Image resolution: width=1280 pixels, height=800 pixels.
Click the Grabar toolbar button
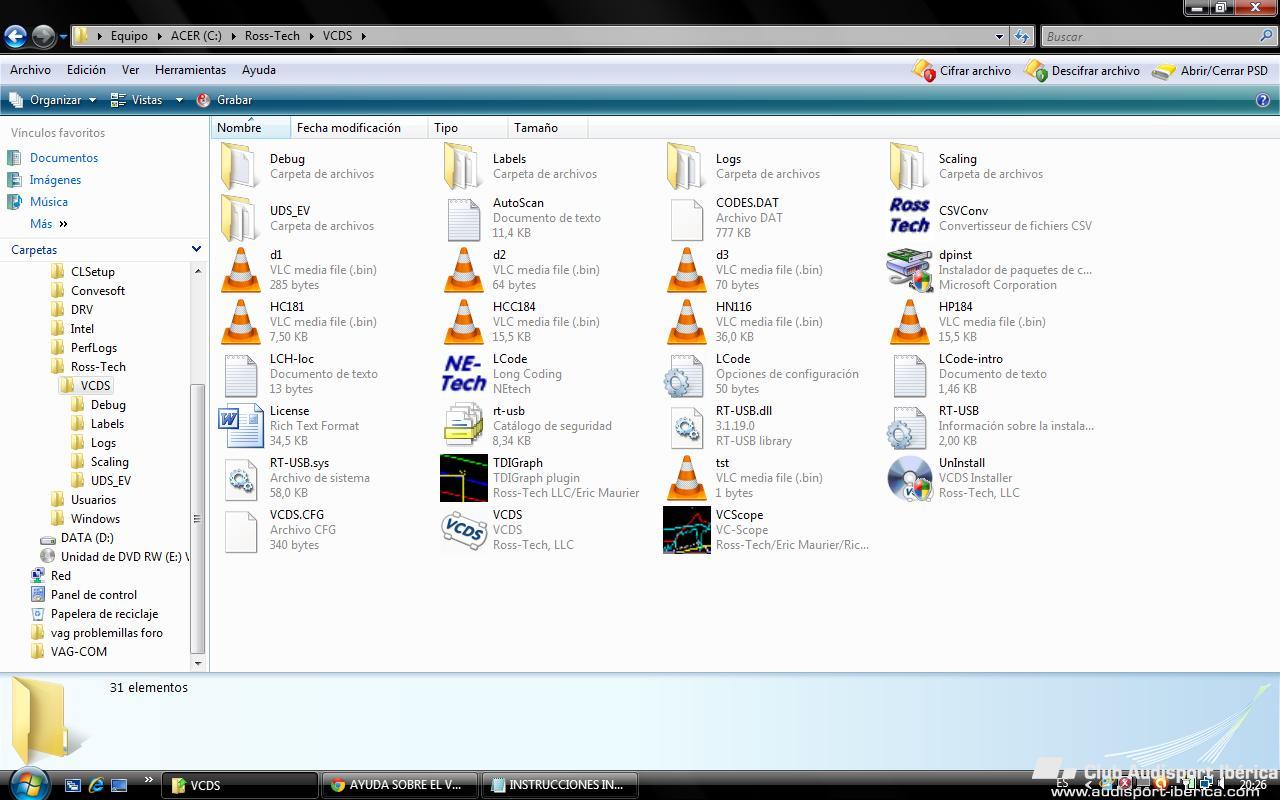click(x=224, y=100)
